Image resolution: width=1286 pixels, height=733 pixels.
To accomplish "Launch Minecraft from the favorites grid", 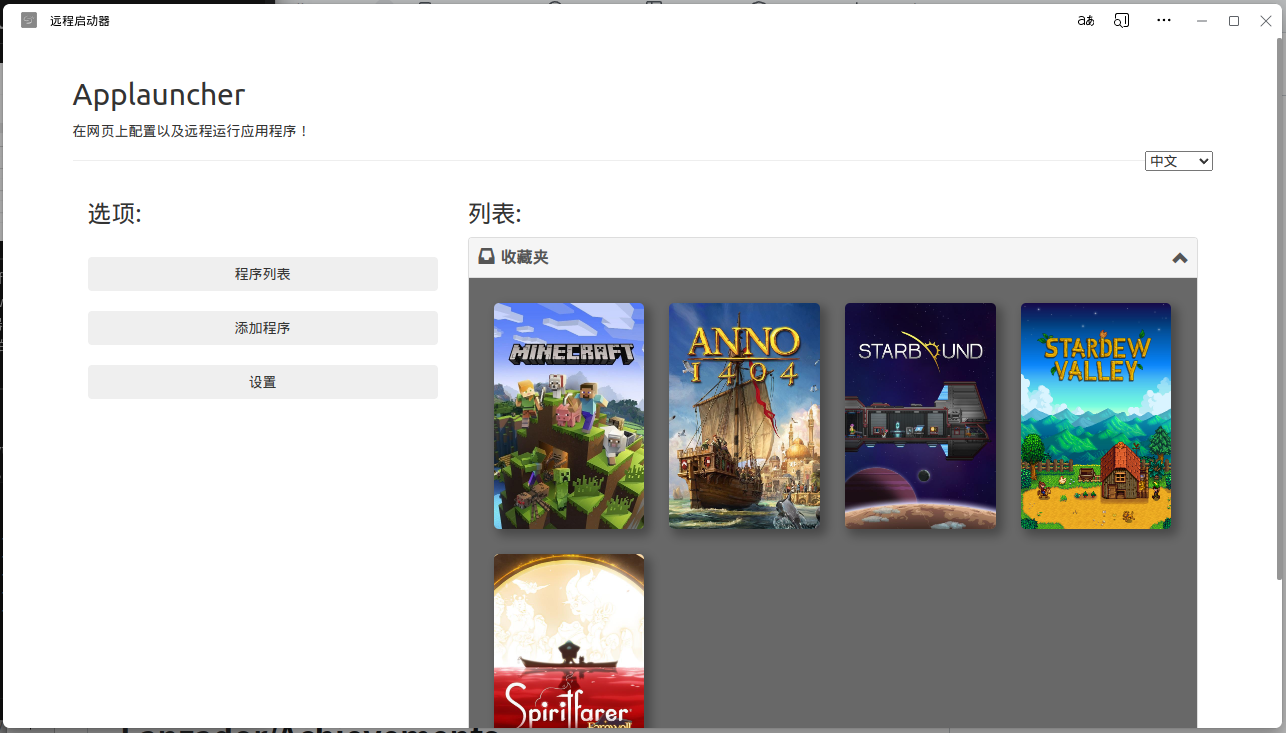I will click(568, 416).
